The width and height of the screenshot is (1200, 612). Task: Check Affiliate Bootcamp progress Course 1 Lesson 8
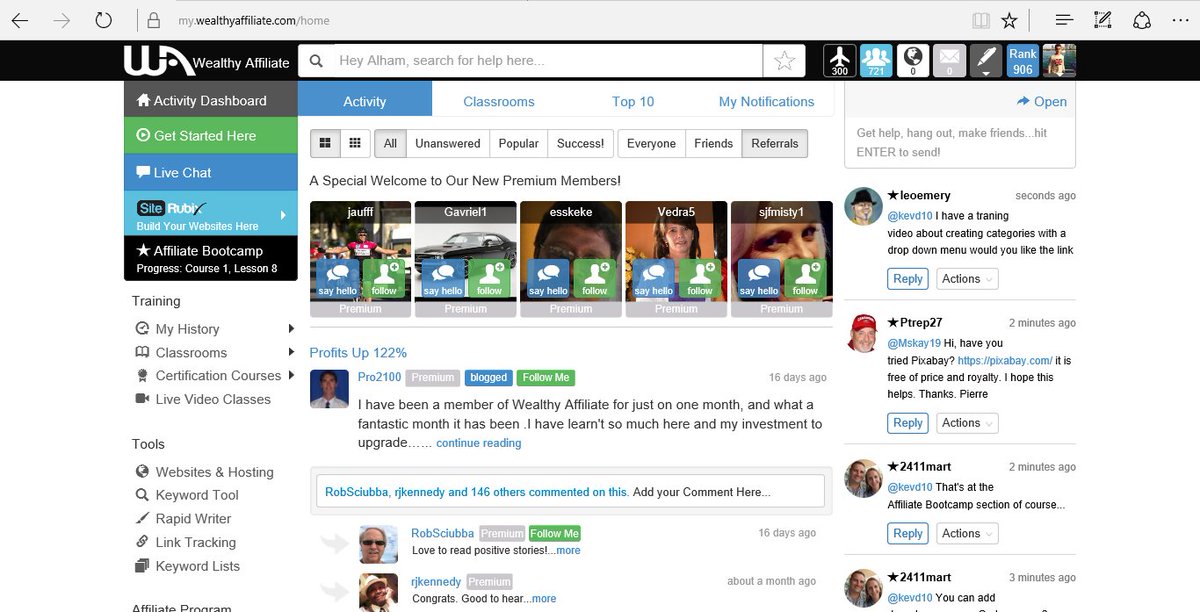(210, 260)
